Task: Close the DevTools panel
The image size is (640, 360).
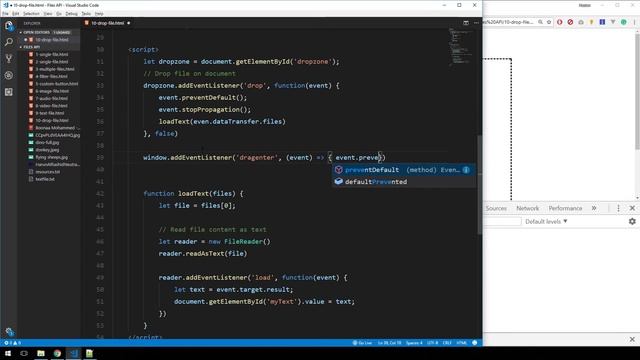Action: [632, 208]
